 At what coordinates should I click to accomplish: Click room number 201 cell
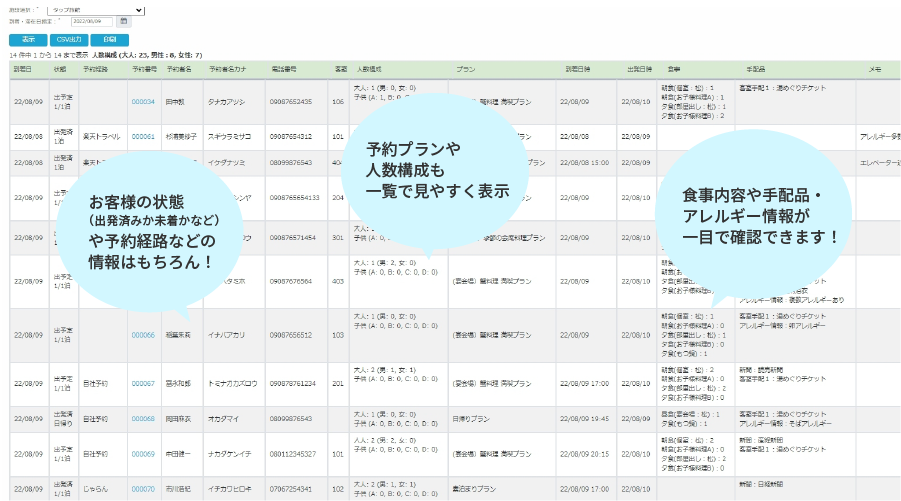[x=338, y=383]
